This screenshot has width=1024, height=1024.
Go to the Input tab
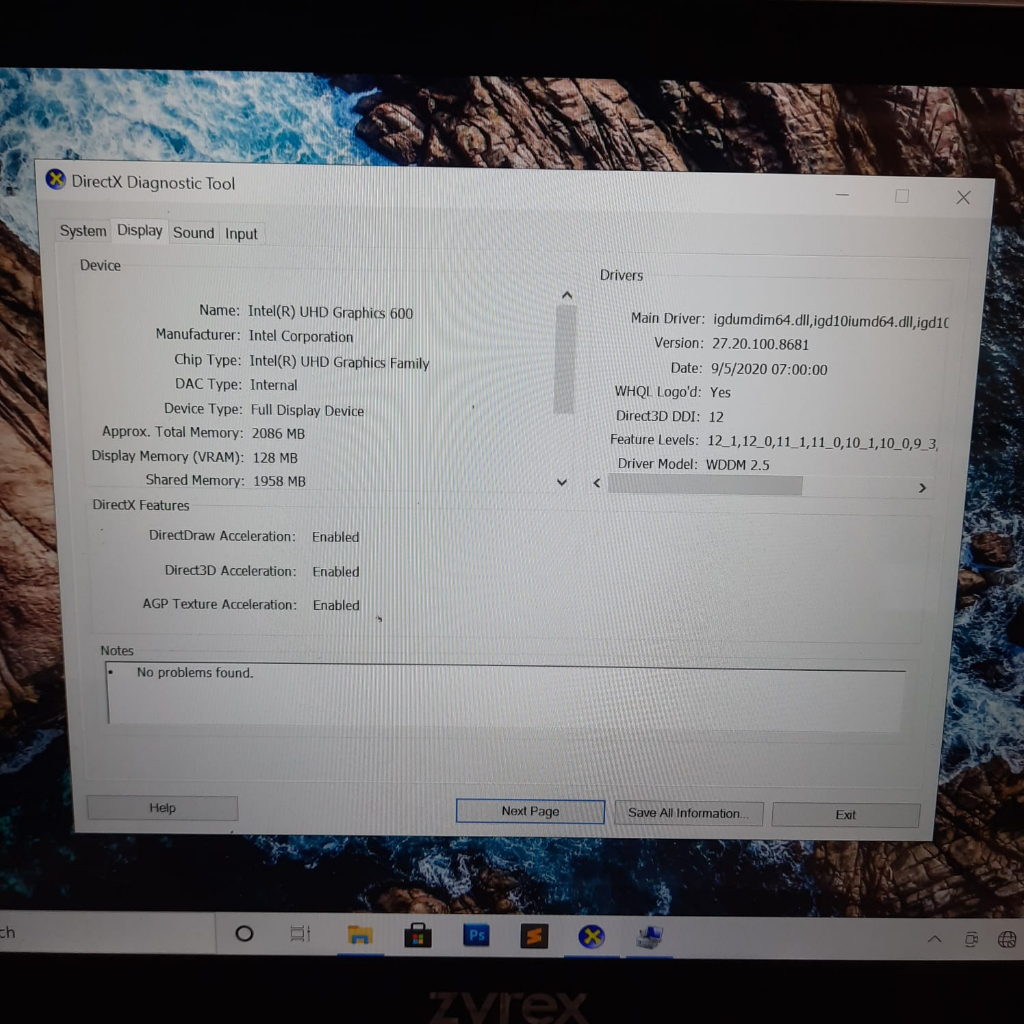(241, 234)
